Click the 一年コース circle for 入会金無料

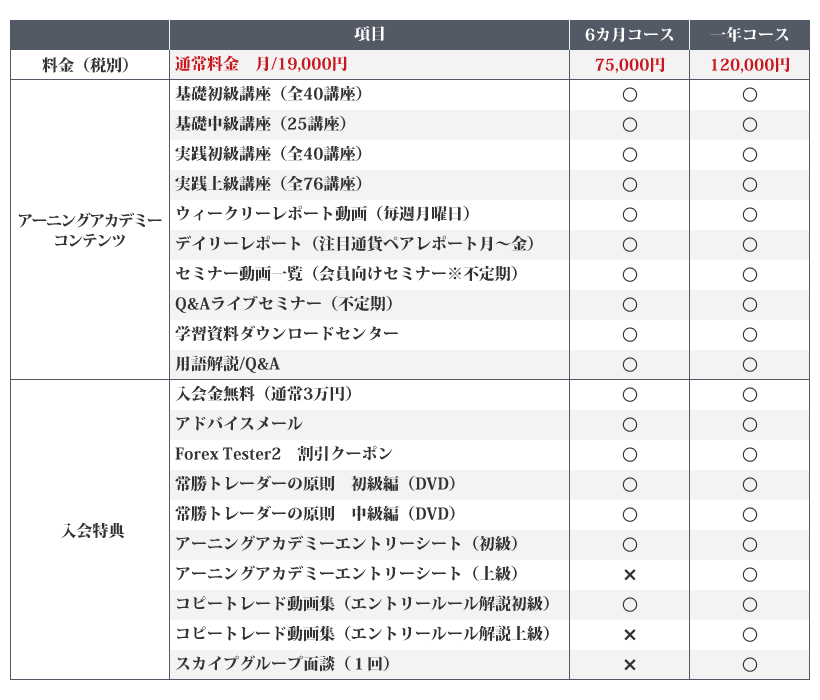(749, 395)
